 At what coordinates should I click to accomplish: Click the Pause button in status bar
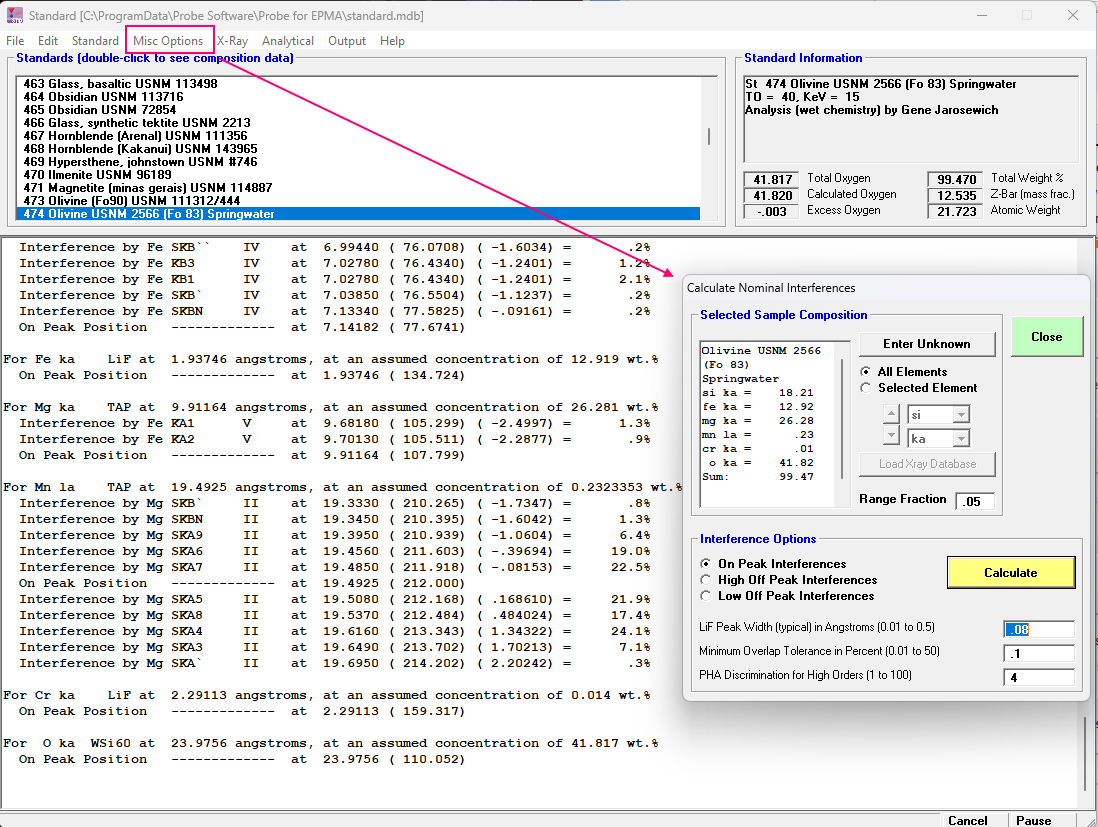pos(1033,820)
